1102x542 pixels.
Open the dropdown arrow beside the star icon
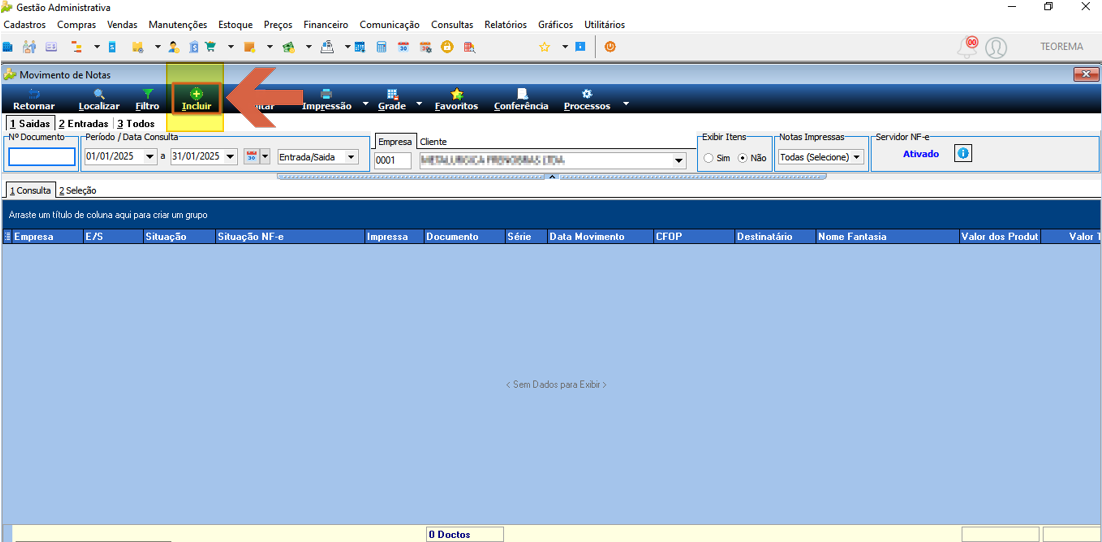pyautogui.click(x=564, y=47)
